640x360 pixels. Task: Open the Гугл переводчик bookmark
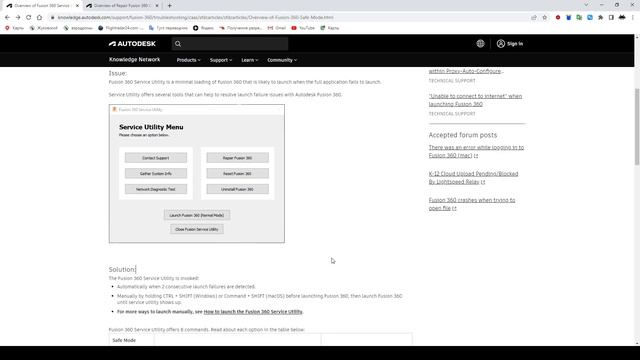pyautogui.click(x=168, y=28)
